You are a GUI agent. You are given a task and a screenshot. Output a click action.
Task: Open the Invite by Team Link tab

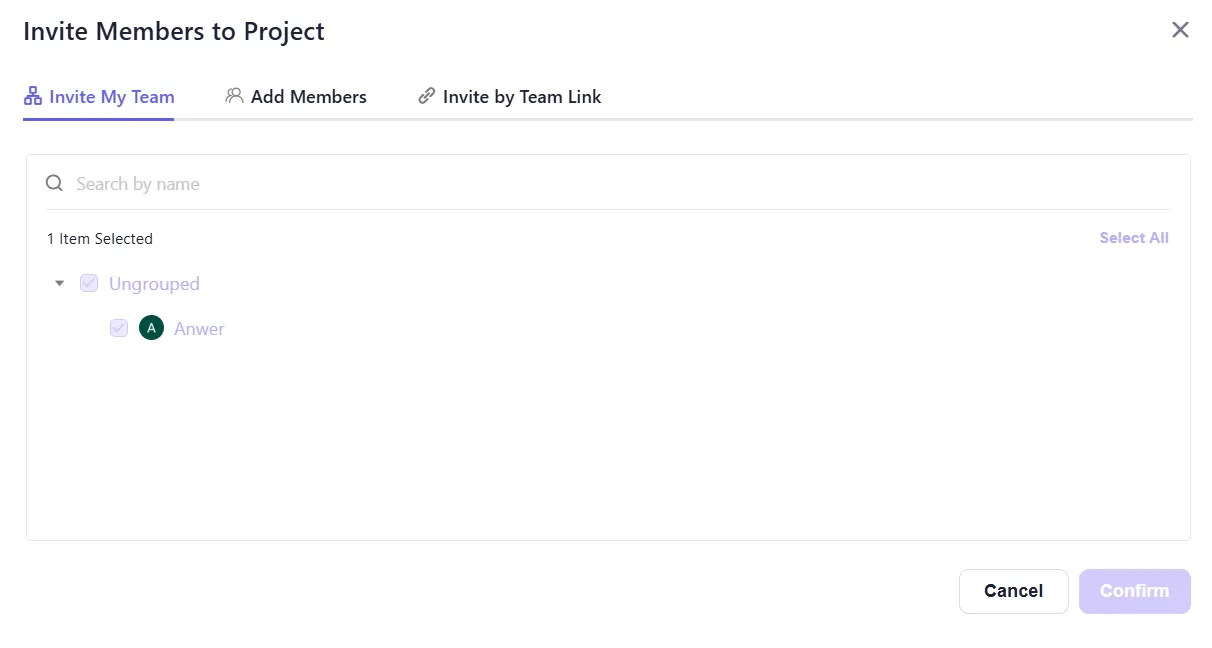pos(522,97)
